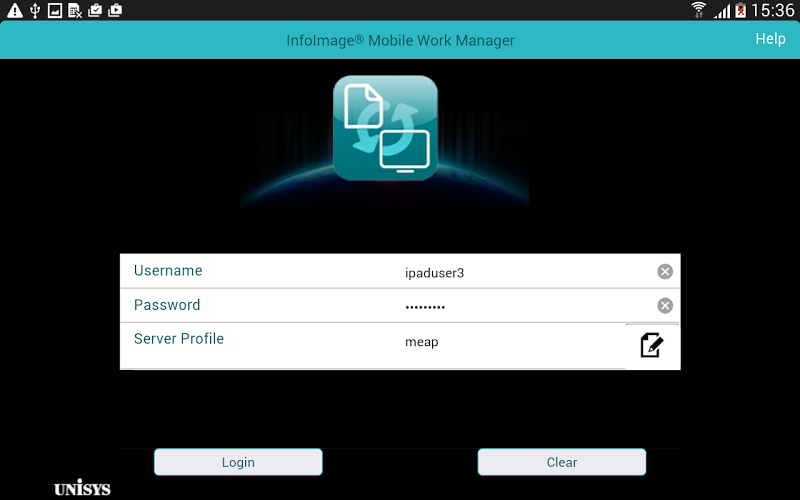Image resolution: width=800 pixels, height=500 pixels.
Task: Clear the Username field with X icon
Action: click(x=665, y=271)
